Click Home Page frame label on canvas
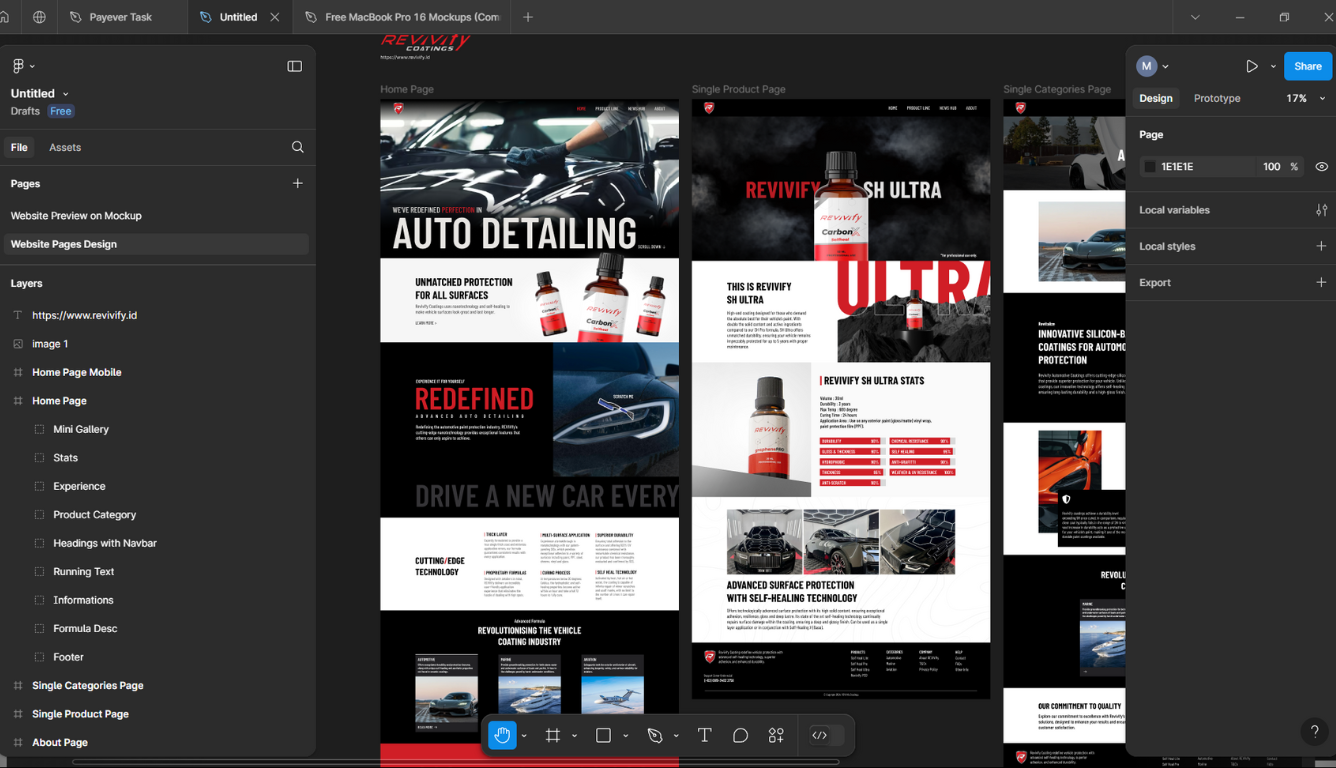 pos(407,89)
